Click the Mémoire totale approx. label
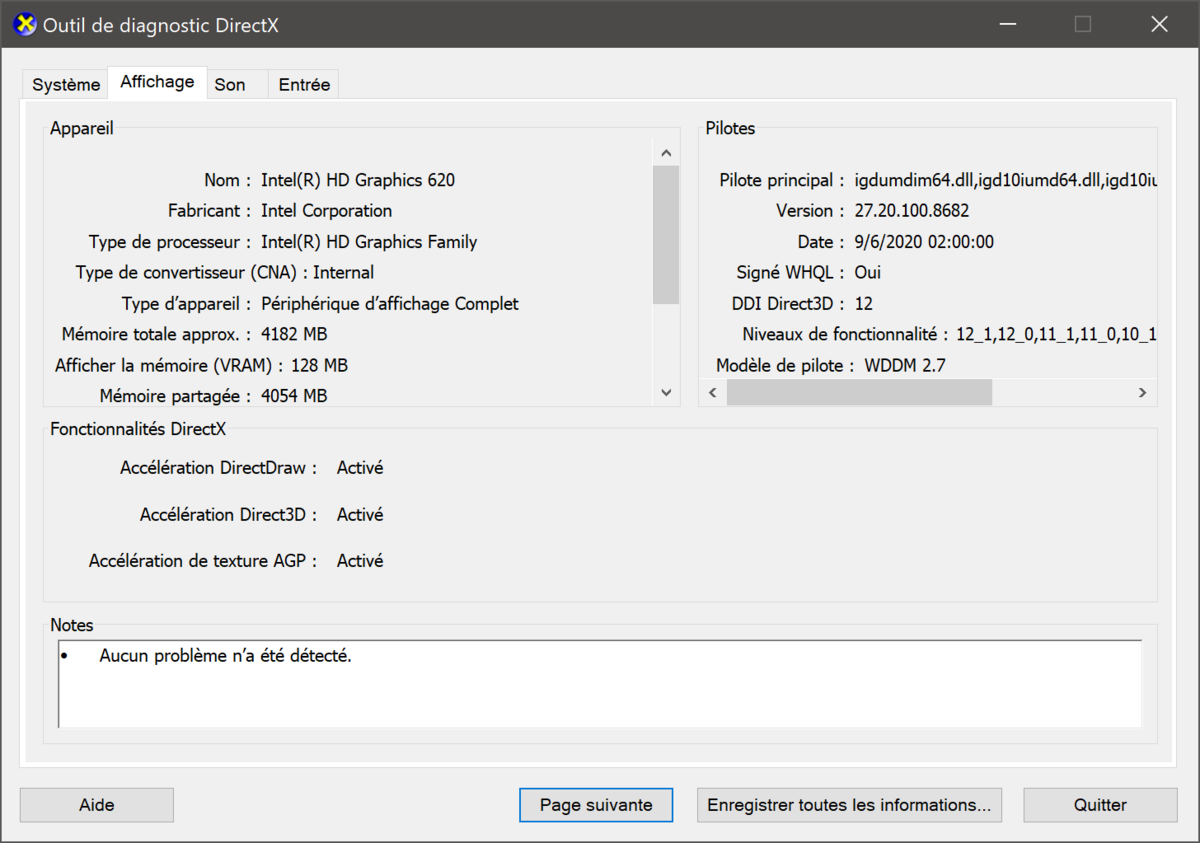 tap(157, 334)
